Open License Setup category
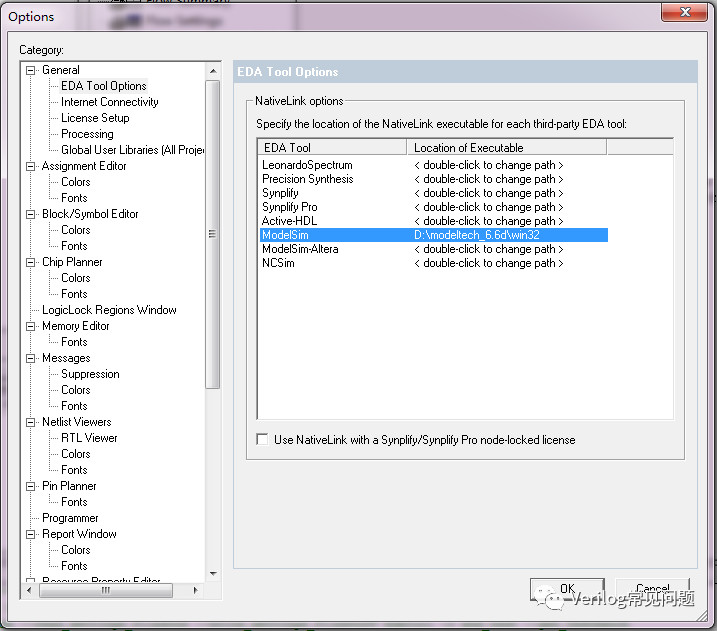This screenshot has height=631, width=717. tap(95, 118)
